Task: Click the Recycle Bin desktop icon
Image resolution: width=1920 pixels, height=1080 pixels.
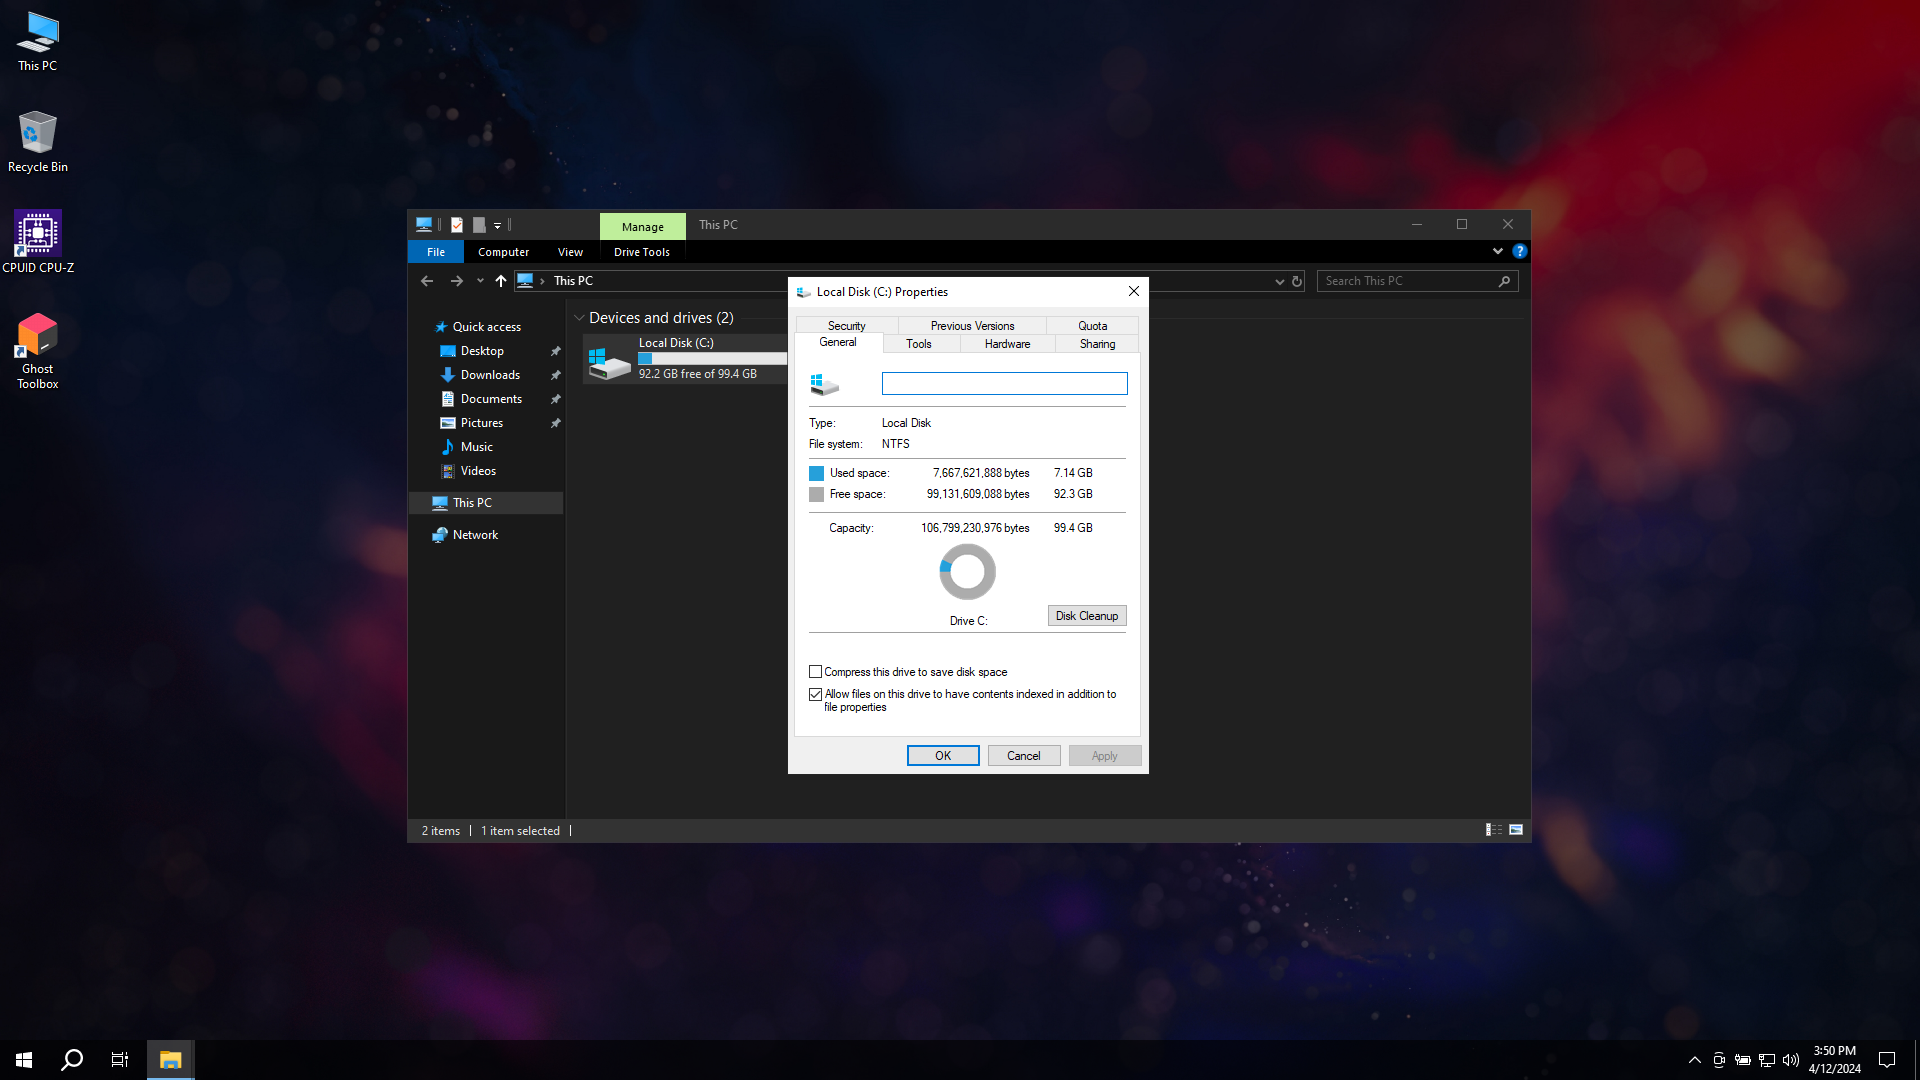Action: (x=38, y=138)
